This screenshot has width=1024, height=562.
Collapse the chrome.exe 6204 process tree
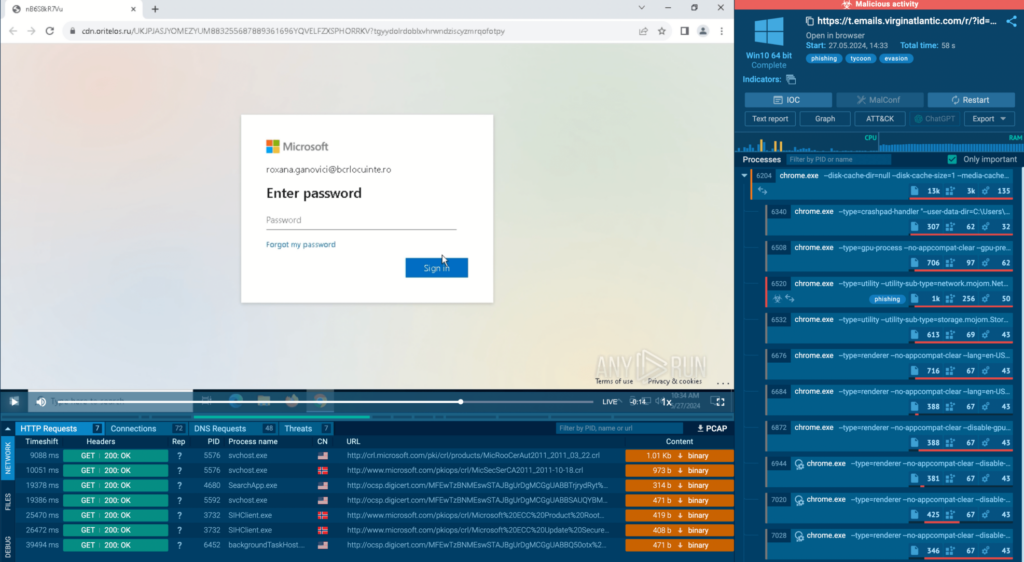(x=744, y=175)
